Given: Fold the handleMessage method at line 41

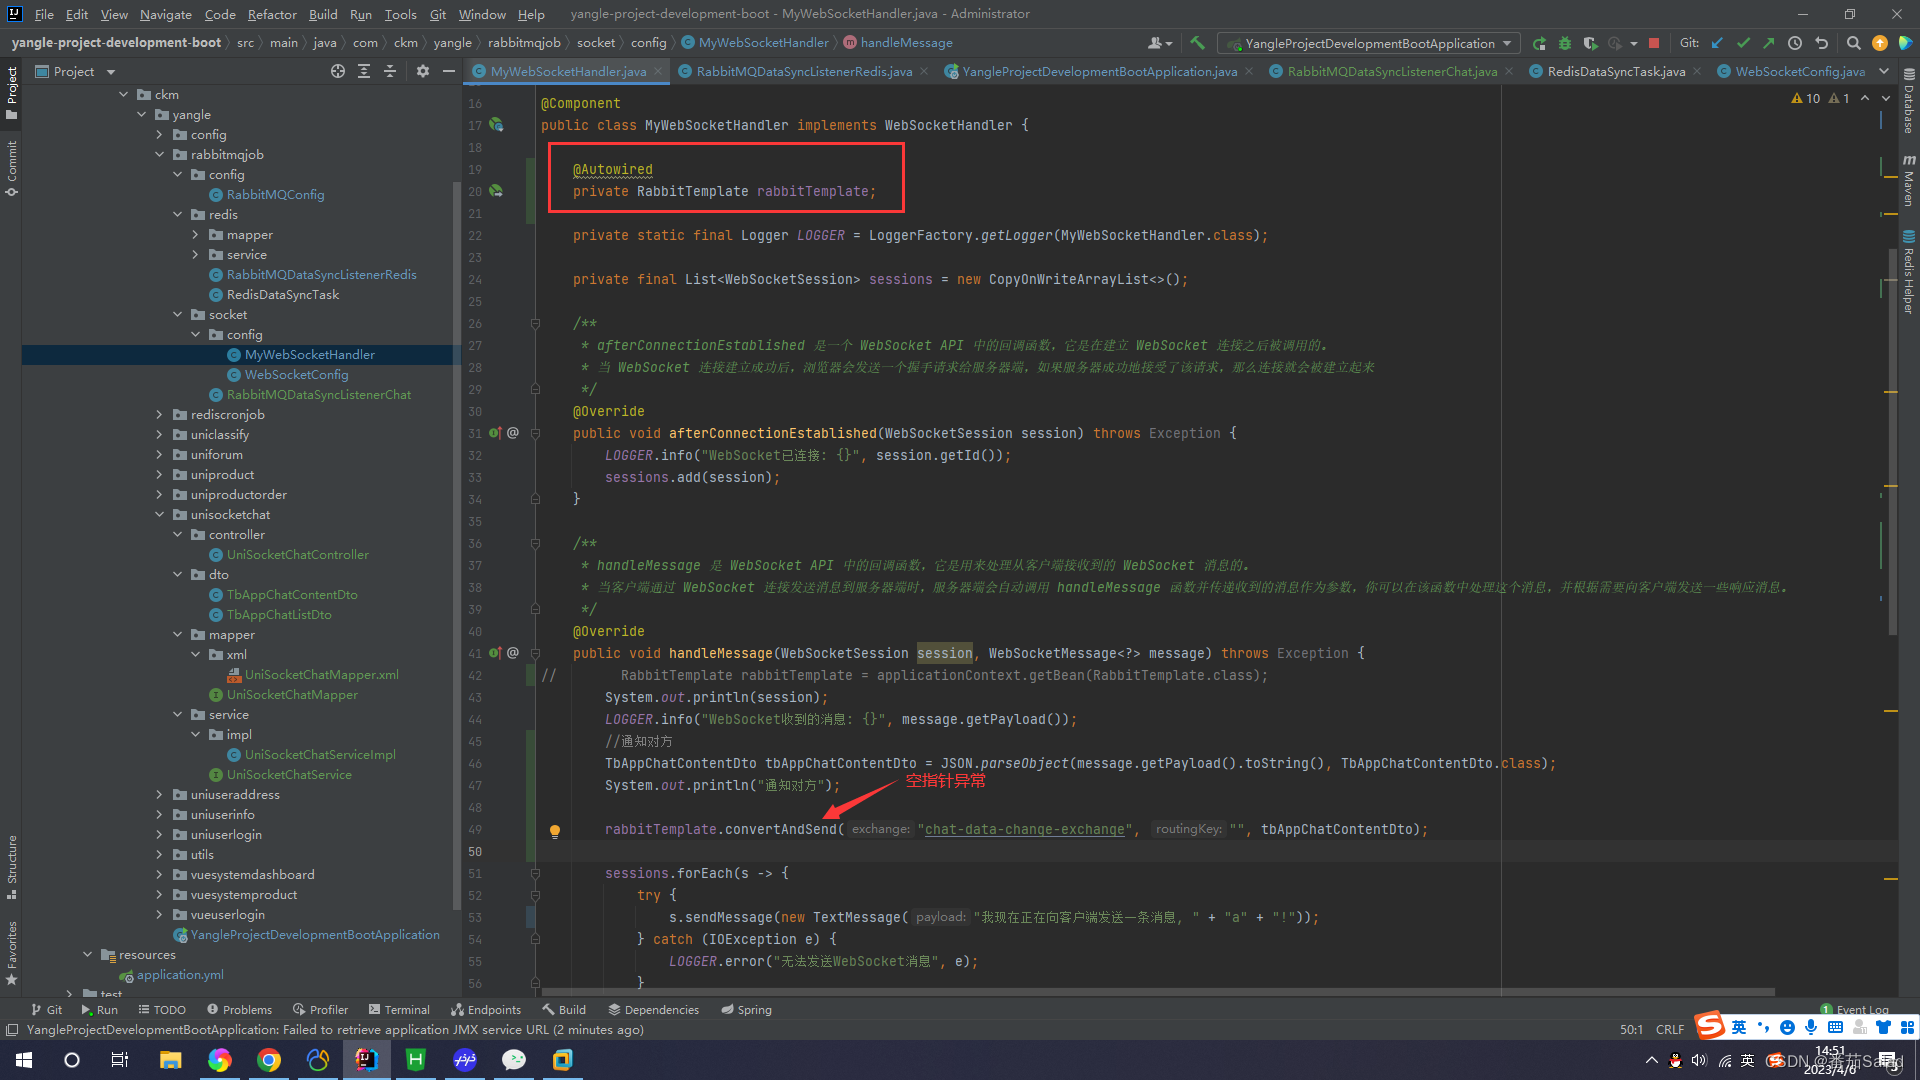Looking at the screenshot, I should (x=535, y=653).
